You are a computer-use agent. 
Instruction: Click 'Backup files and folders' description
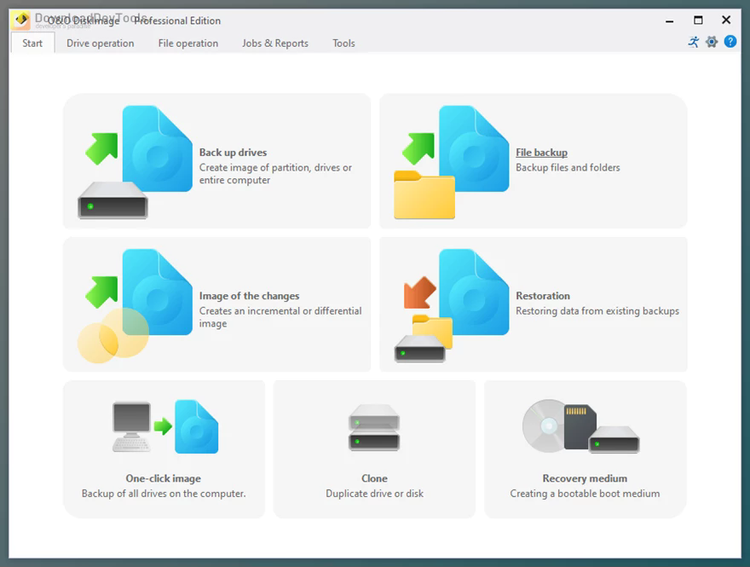click(x=568, y=167)
